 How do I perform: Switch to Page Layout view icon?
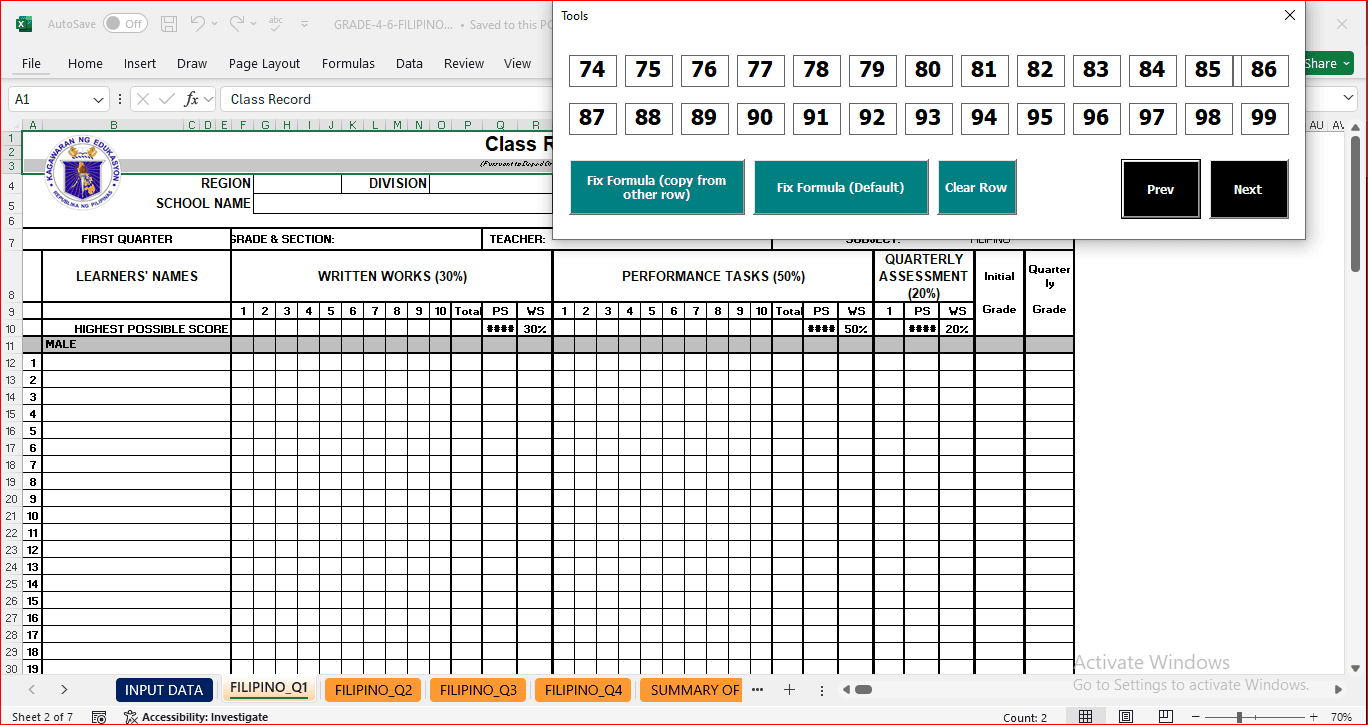click(1126, 717)
